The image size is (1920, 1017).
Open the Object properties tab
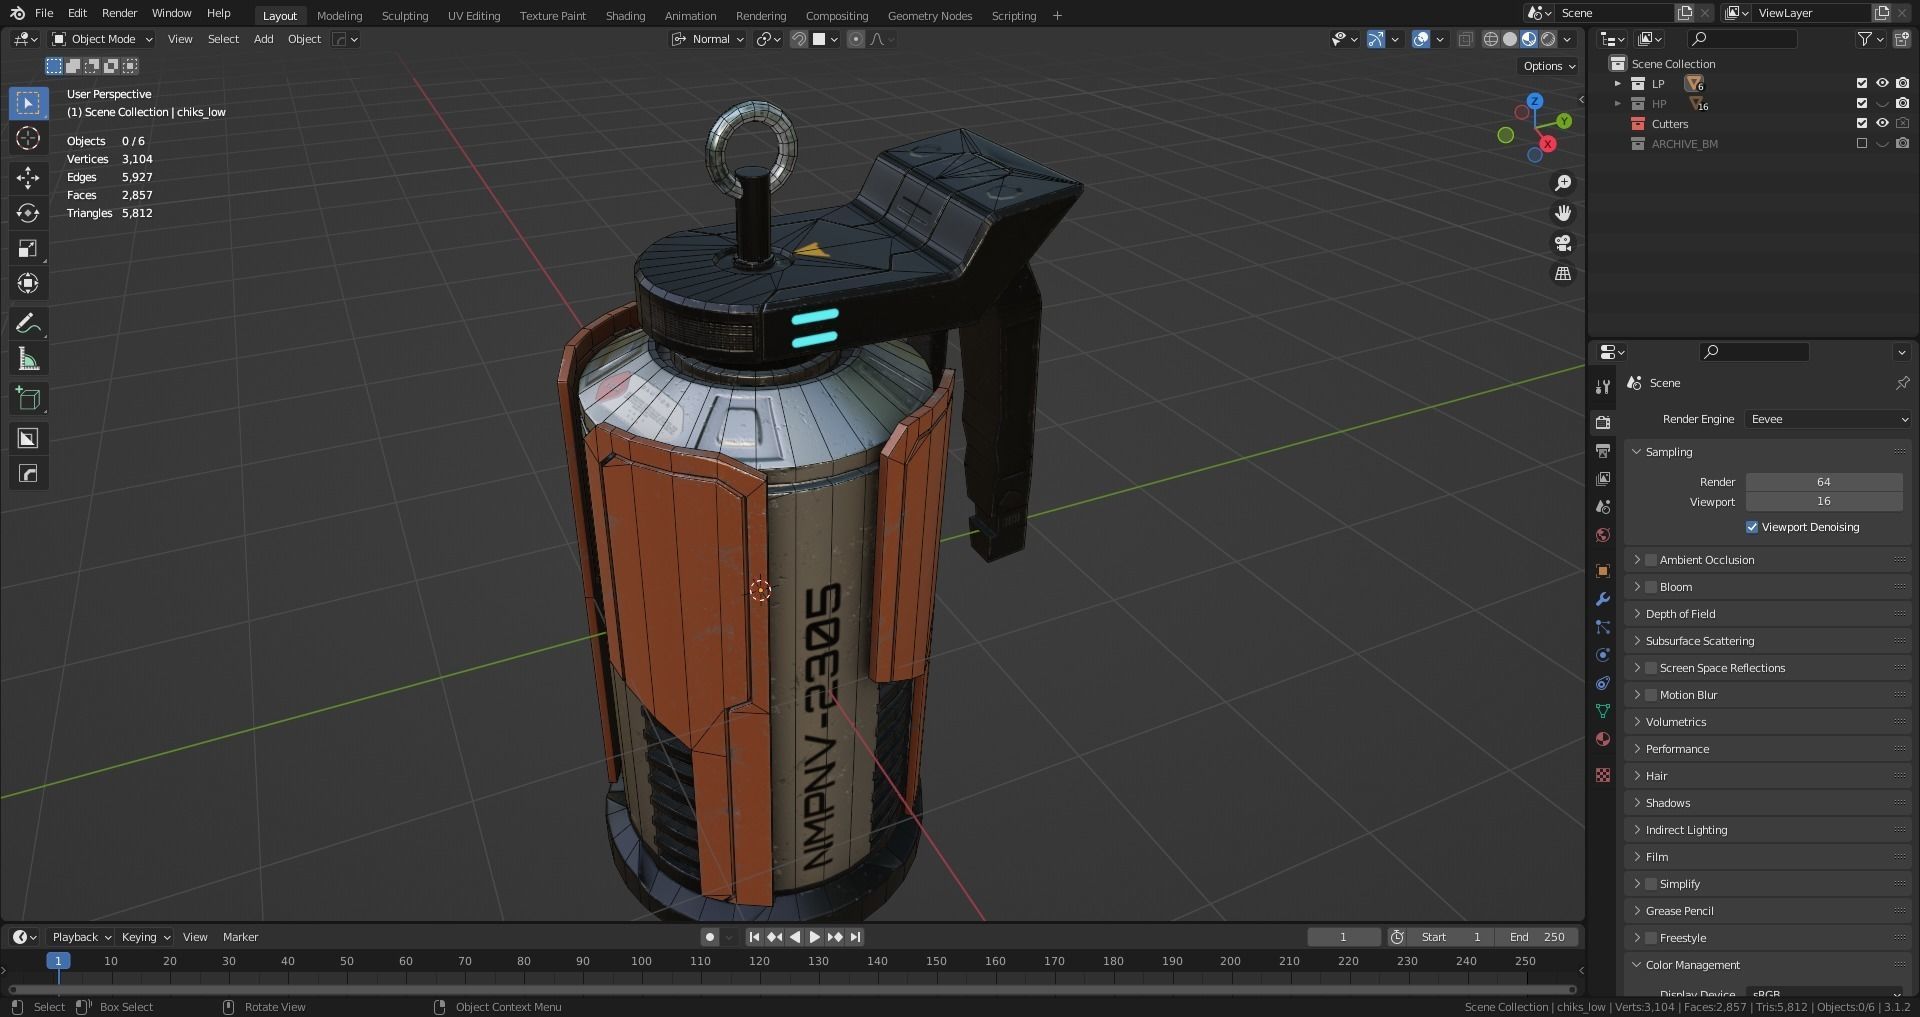tap(1603, 571)
